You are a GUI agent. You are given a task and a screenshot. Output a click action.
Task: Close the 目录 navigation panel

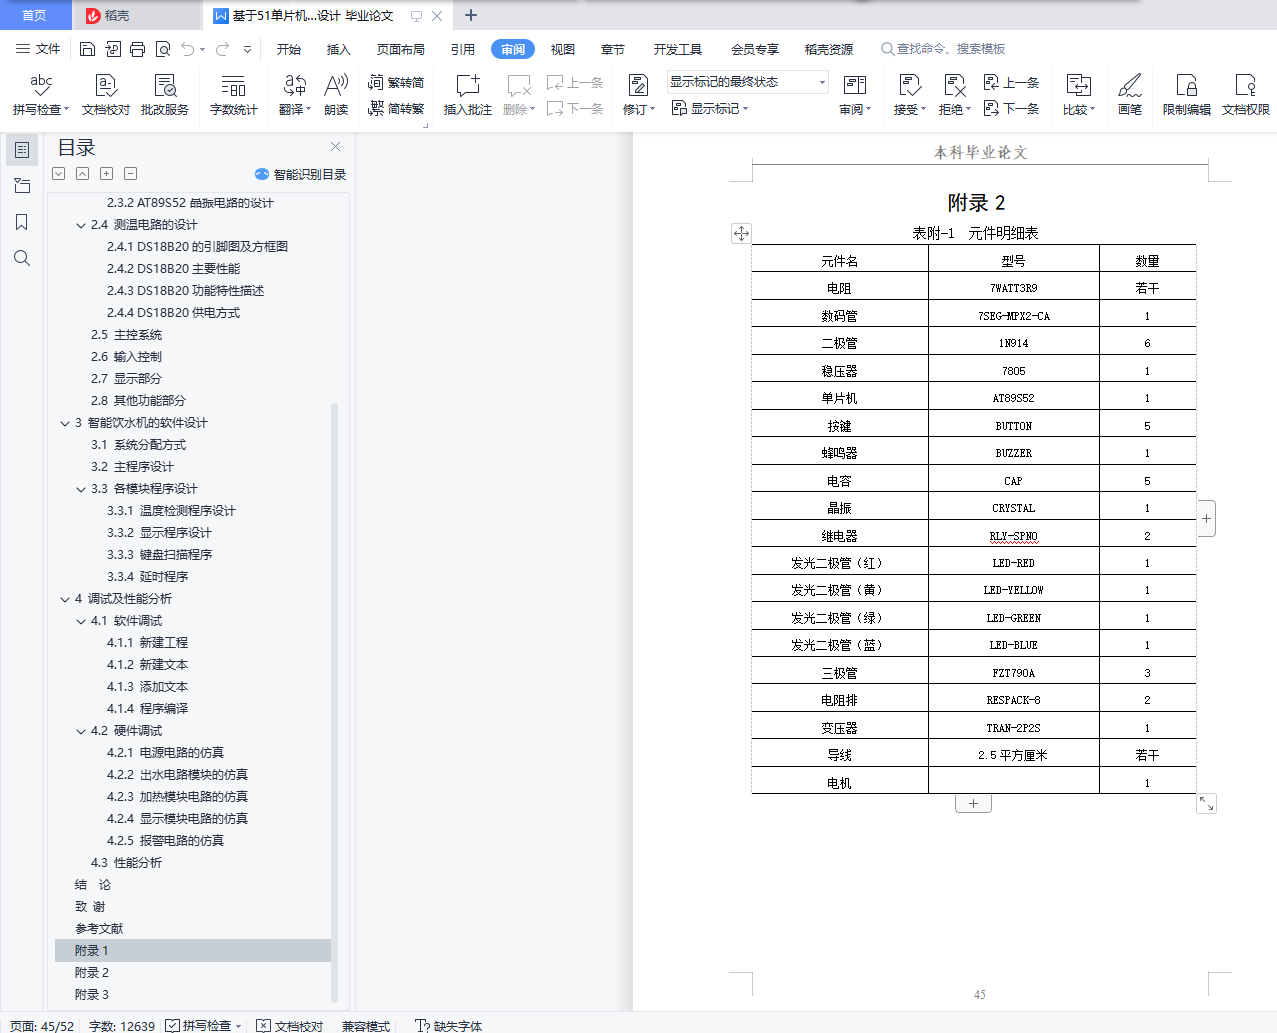pyautogui.click(x=336, y=147)
